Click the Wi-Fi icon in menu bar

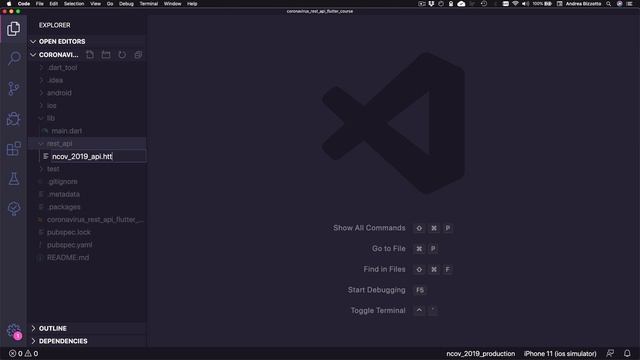[515, 4]
